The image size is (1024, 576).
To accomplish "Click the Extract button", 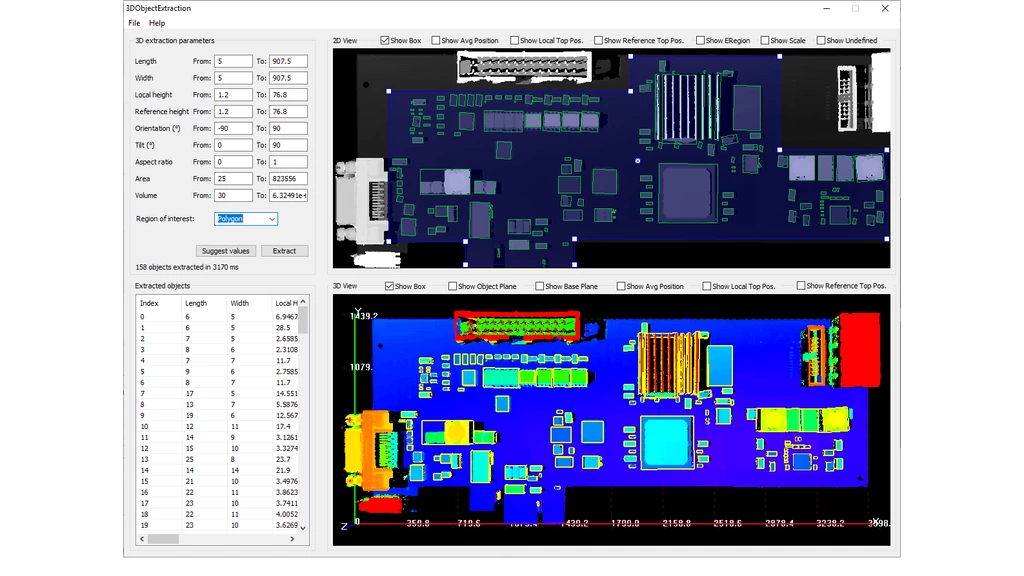I will (284, 251).
